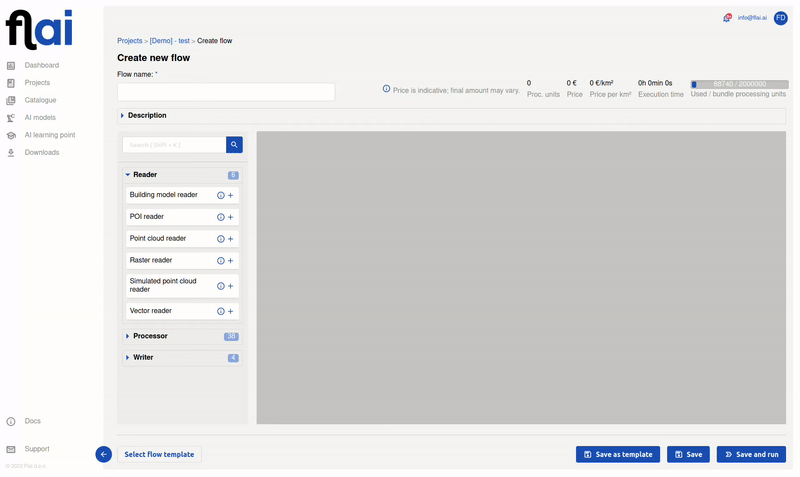
Task: Select the Vector reader label
Action: coord(151,311)
